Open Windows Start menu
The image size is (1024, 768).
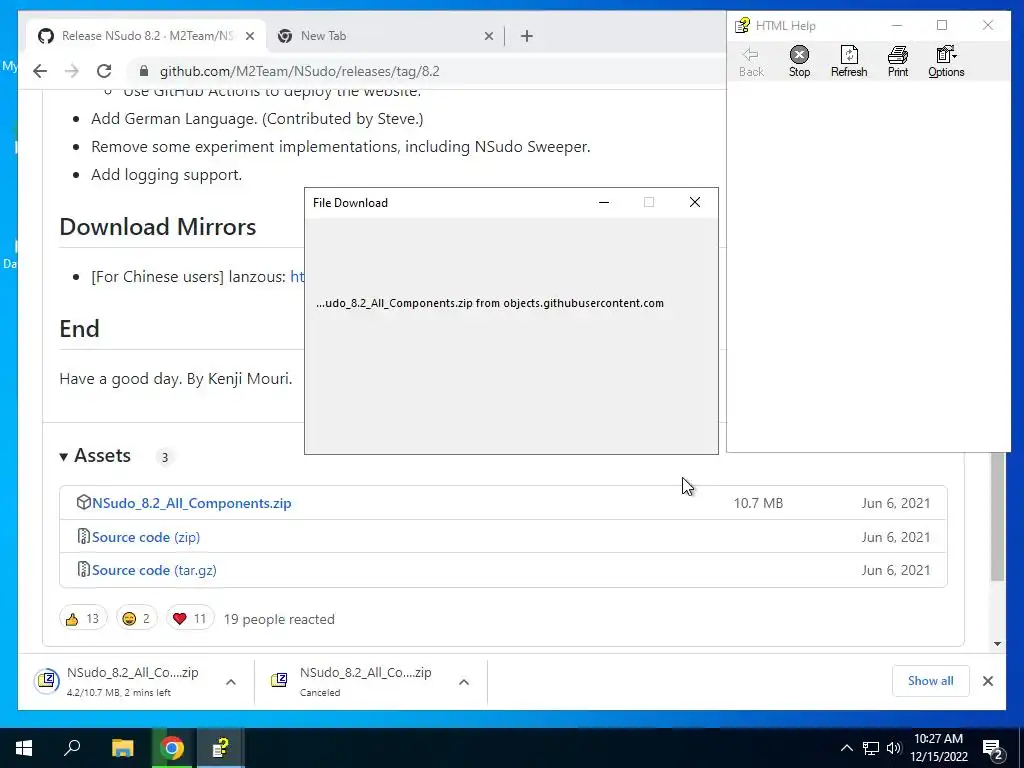coord(24,748)
